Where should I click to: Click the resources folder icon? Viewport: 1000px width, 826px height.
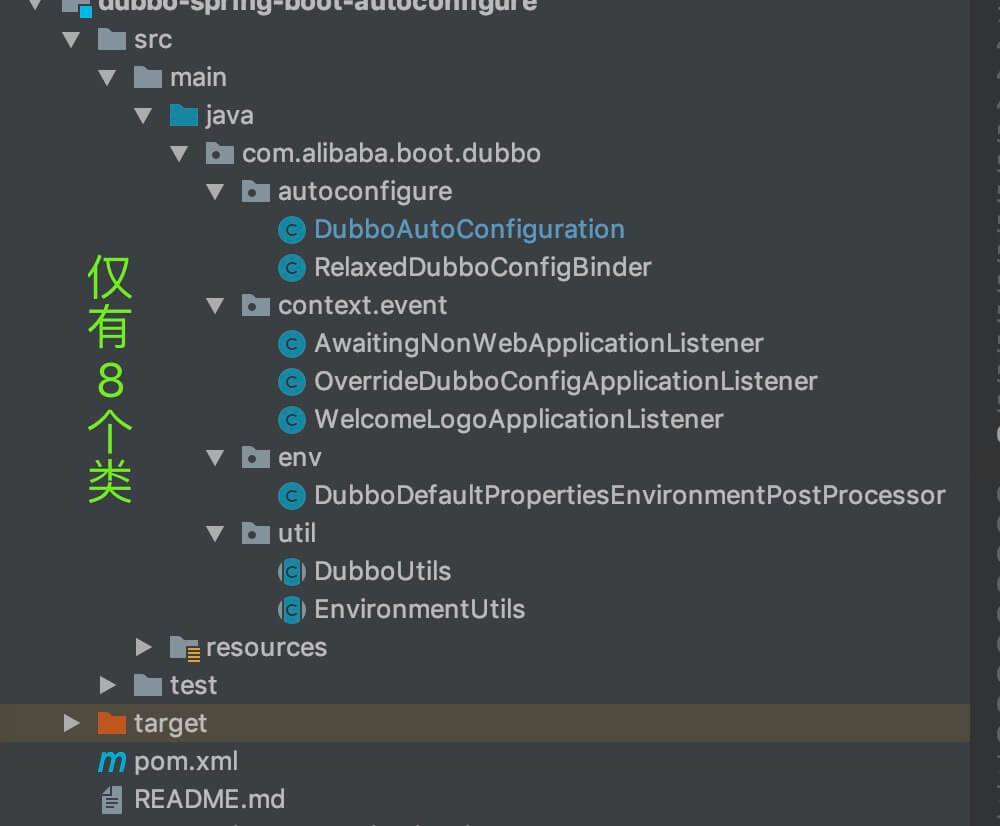click(x=184, y=648)
